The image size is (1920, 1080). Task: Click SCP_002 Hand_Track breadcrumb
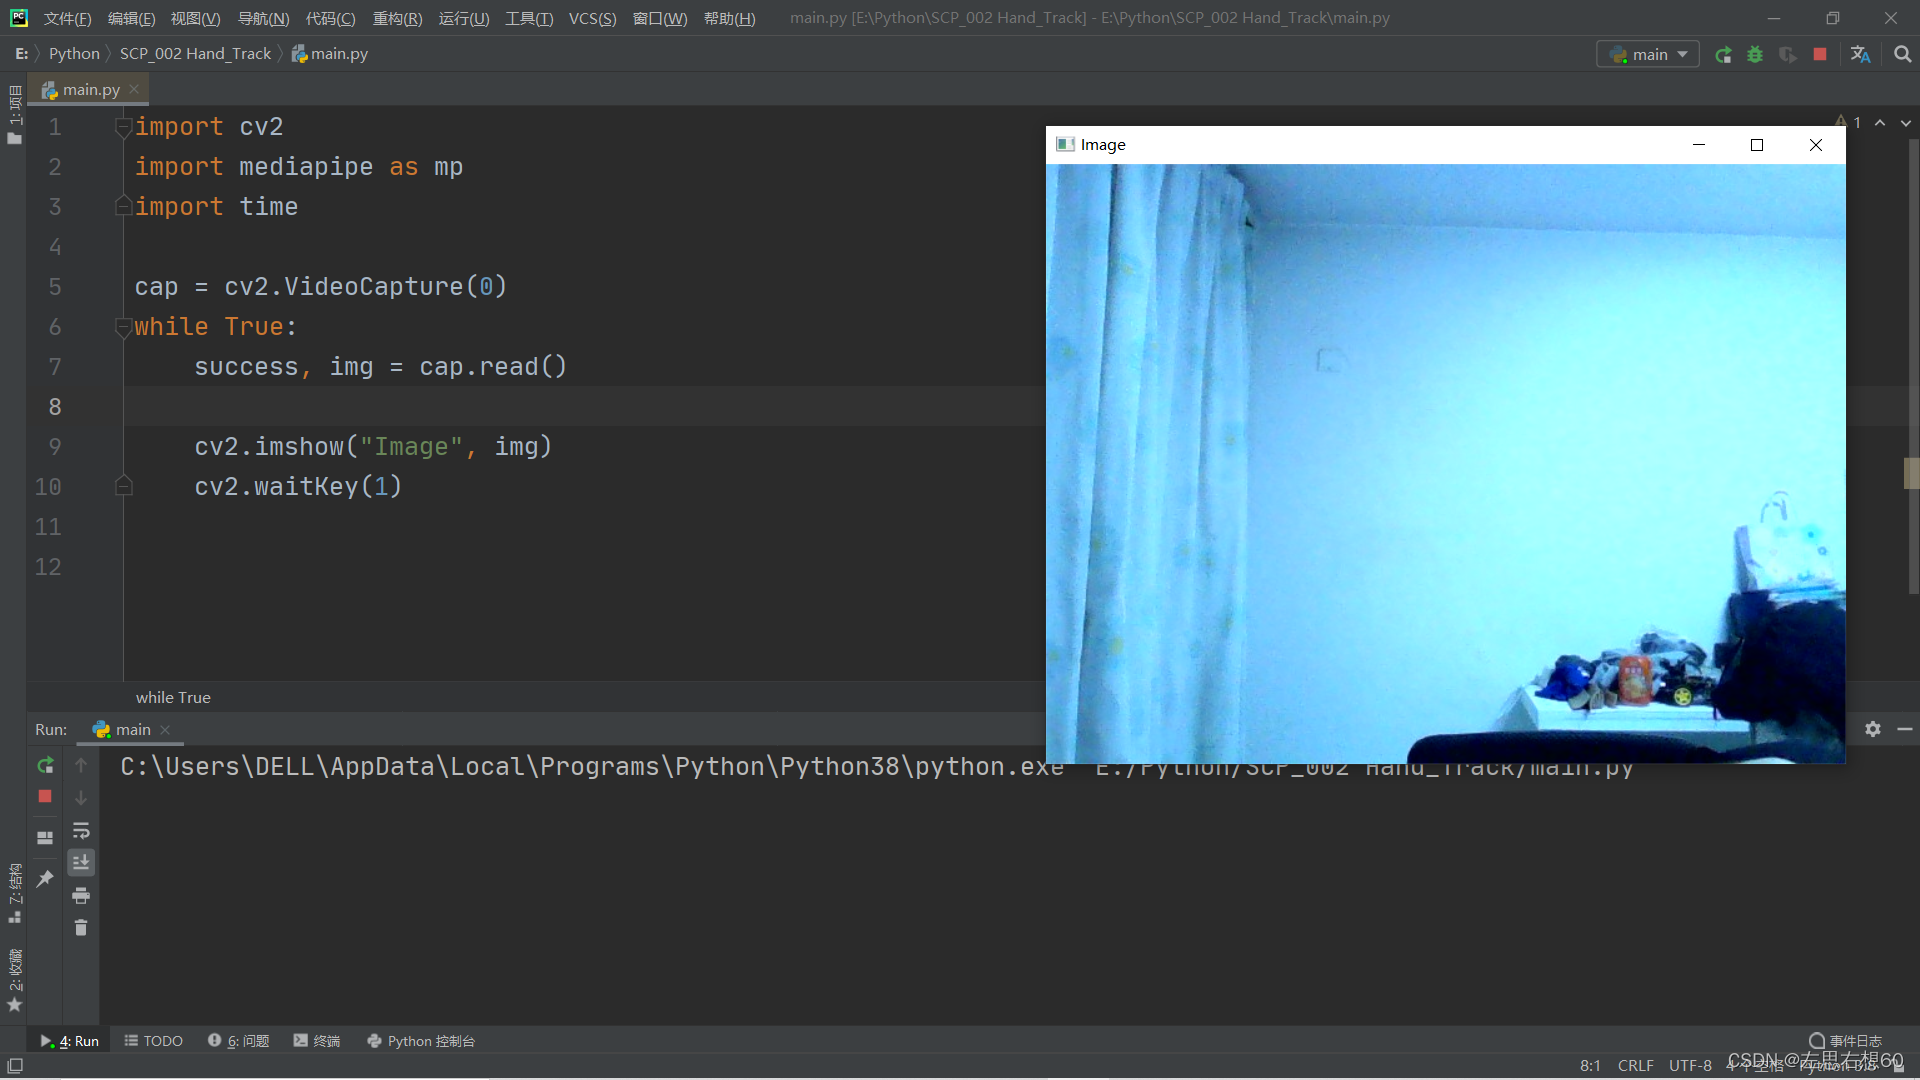point(195,54)
